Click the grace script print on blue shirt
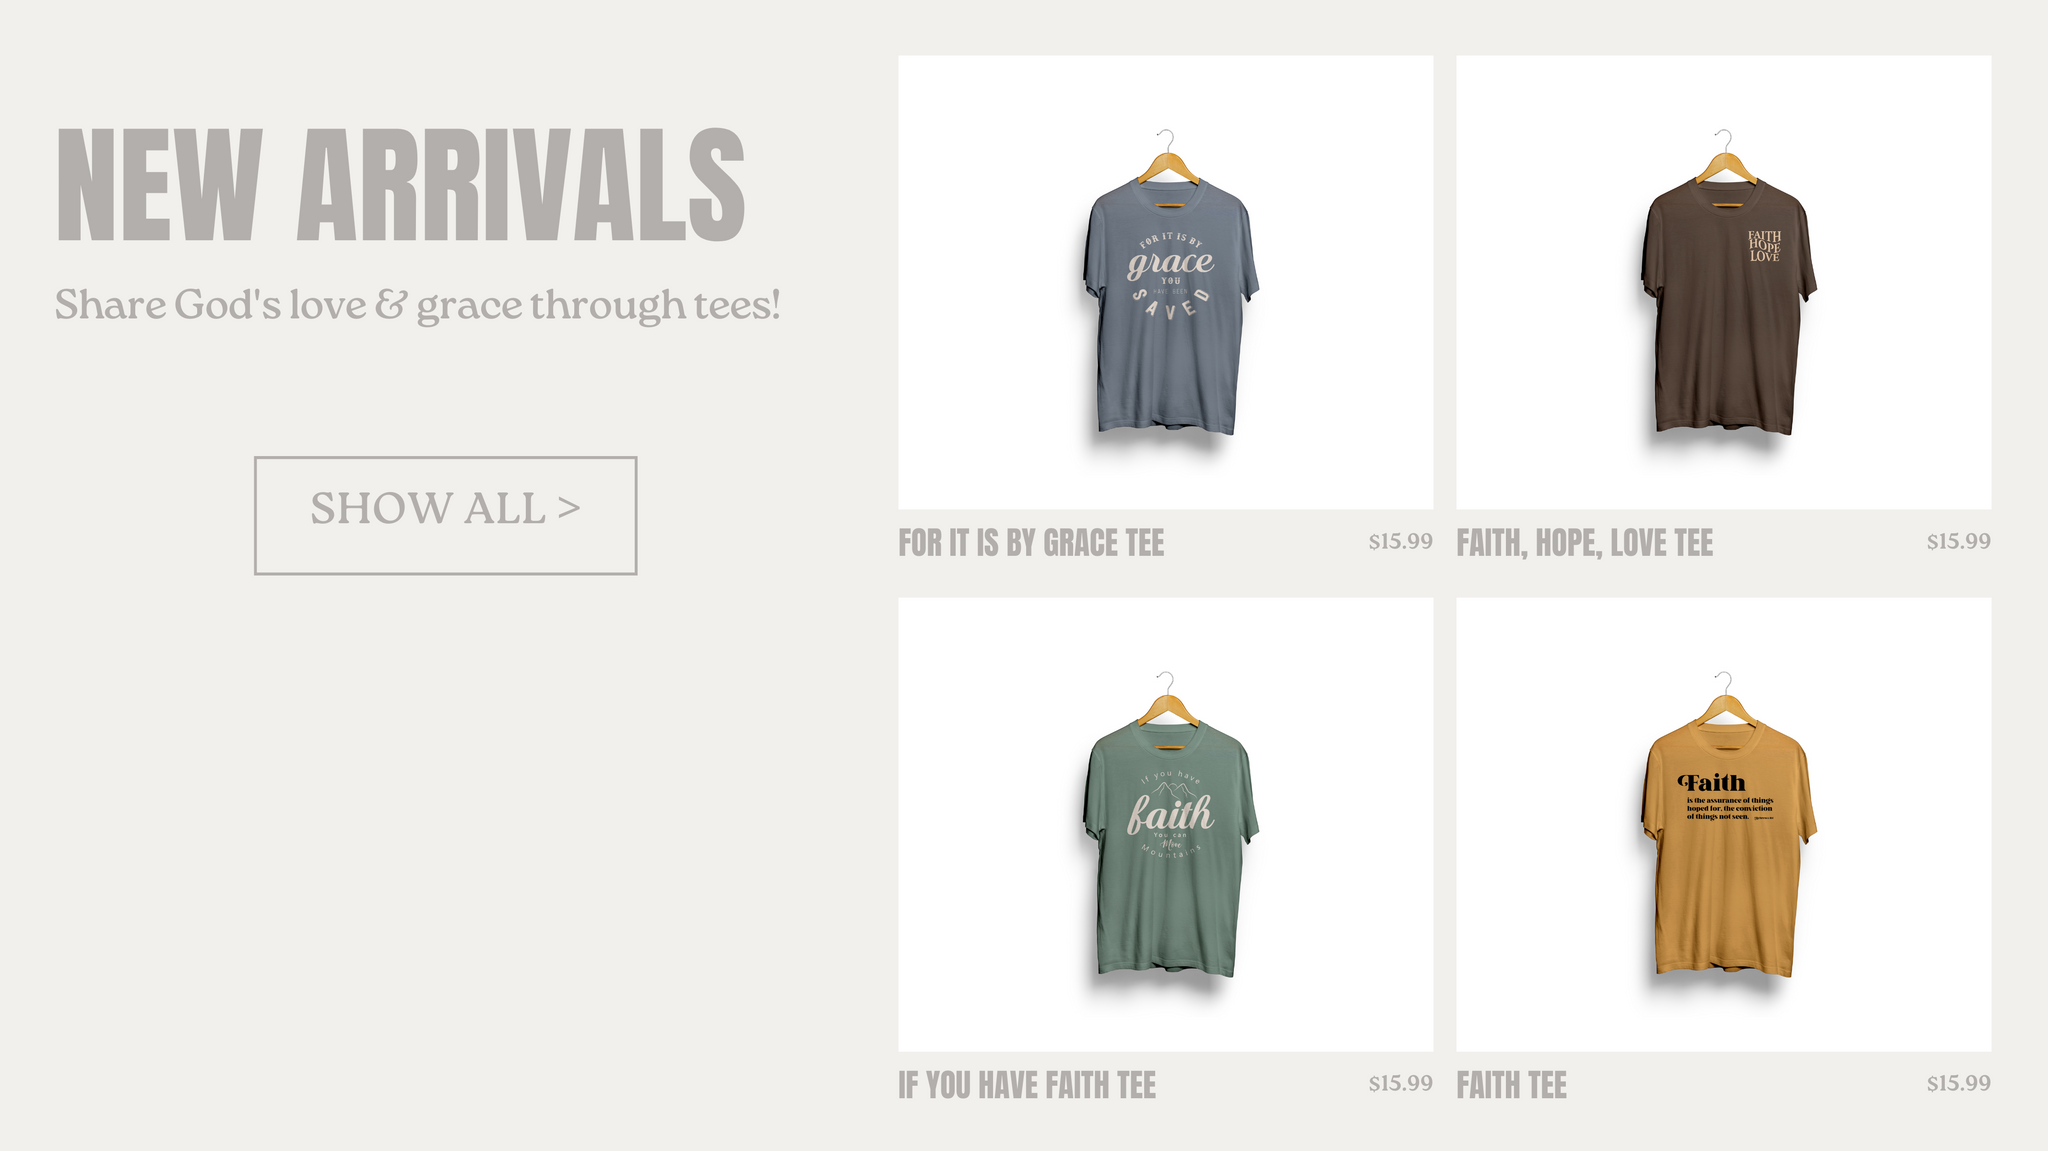The height and width of the screenshot is (1151, 2048). (x=1170, y=264)
